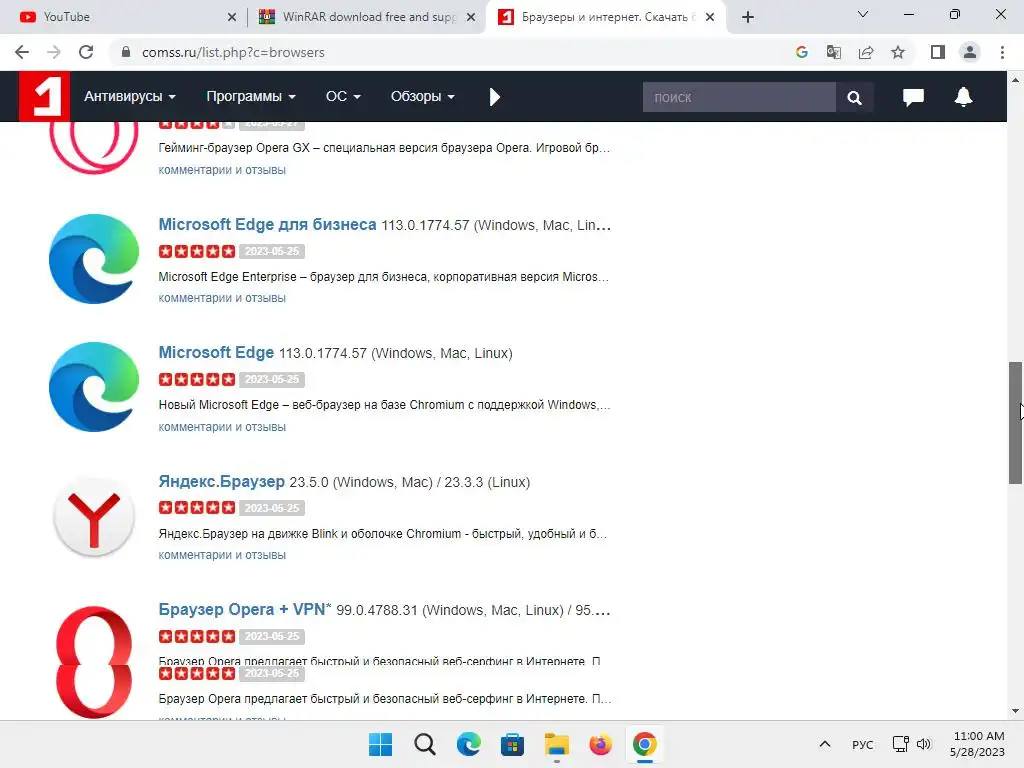Image resolution: width=1024 pixels, height=768 pixels.
Task: Open the notifications bell icon
Action: tap(963, 97)
